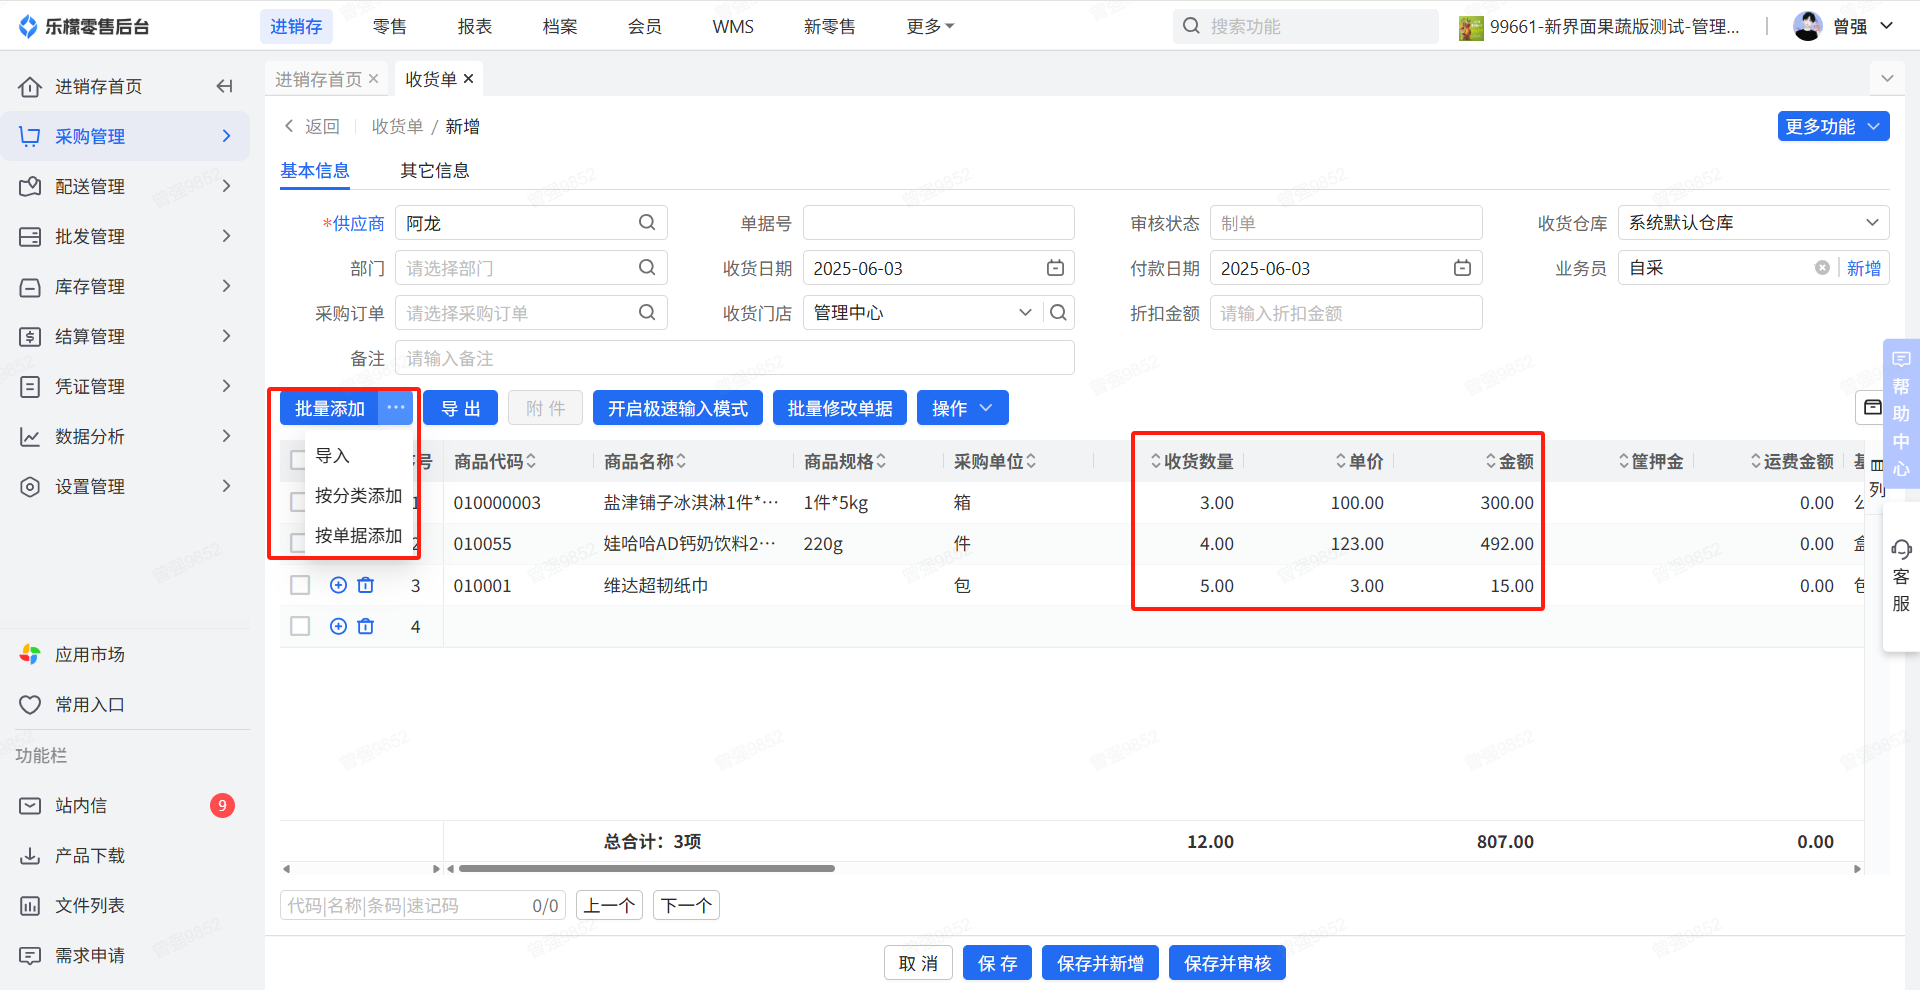
Task: Collapse the sidebar with the arrow icon
Action: tap(224, 86)
